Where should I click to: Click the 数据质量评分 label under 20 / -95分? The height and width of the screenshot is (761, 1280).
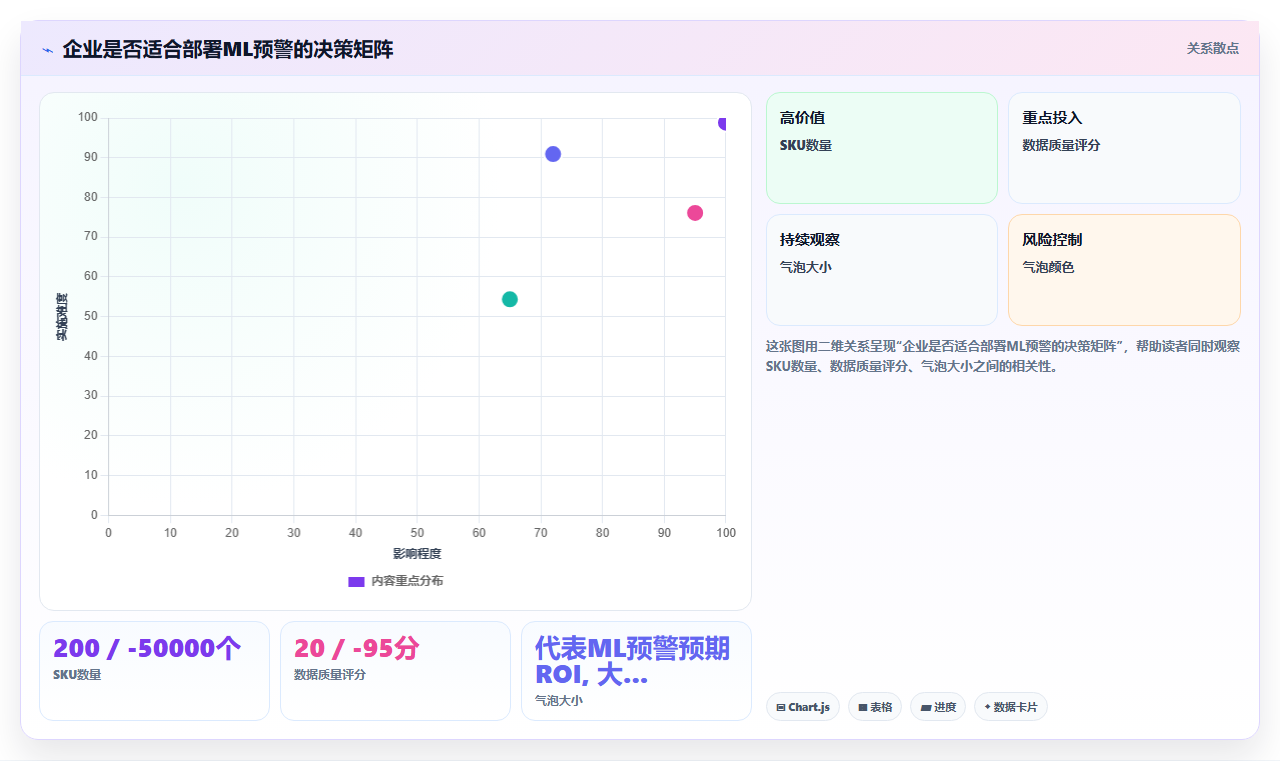click(x=330, y=675)
